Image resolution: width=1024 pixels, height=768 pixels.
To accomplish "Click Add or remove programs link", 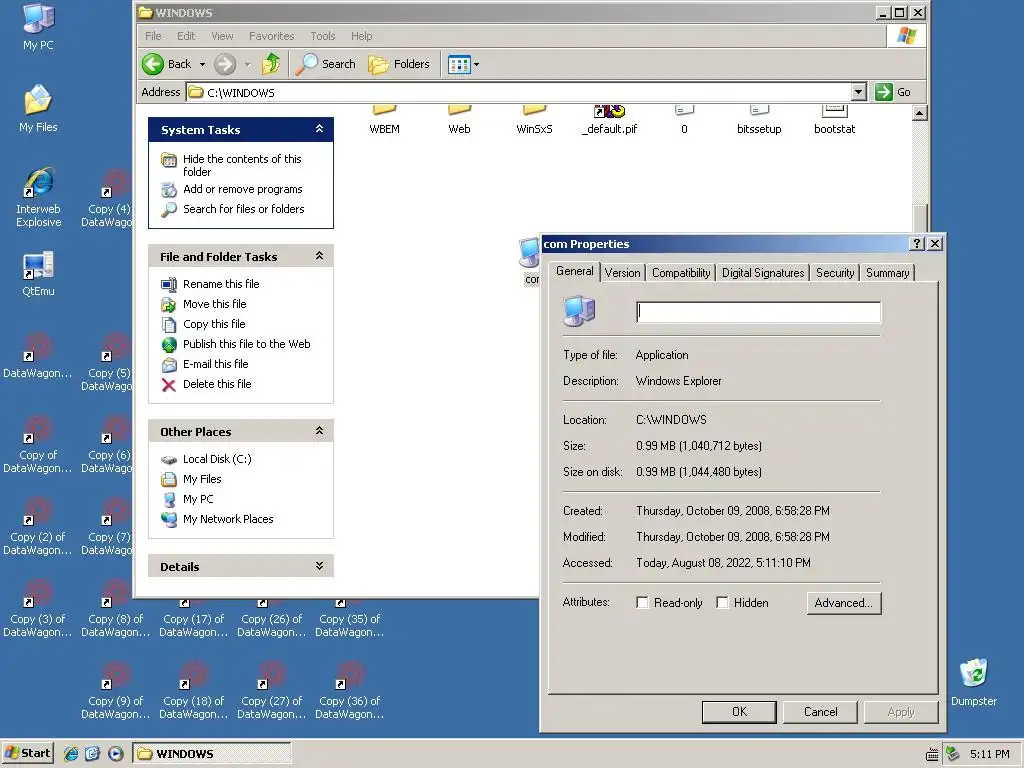I will (x=242, y=189).
